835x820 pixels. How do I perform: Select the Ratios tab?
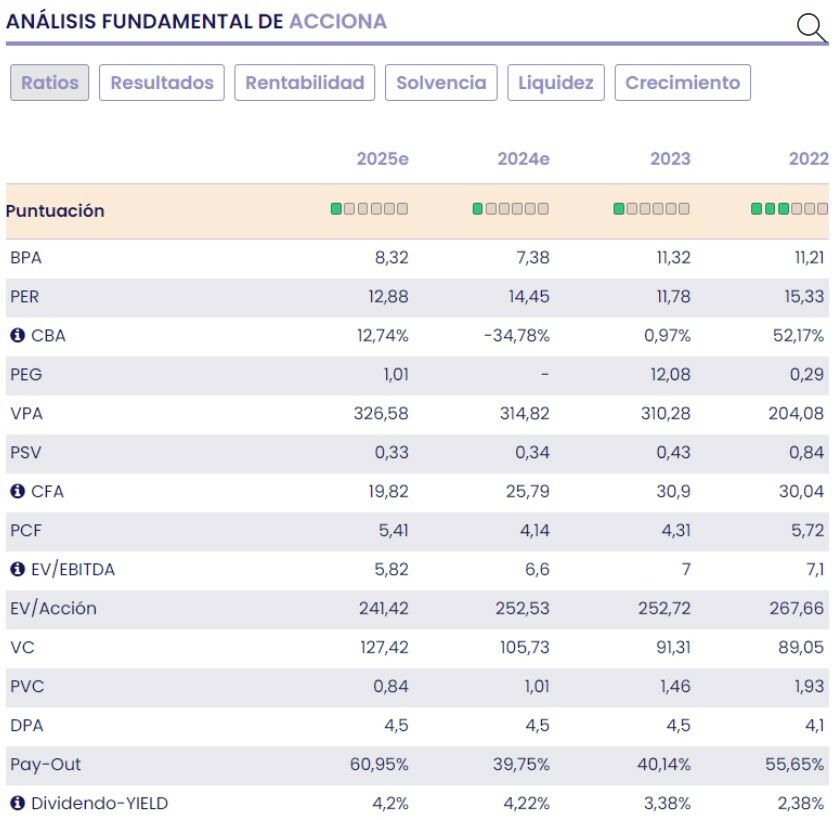pos(49,83)
